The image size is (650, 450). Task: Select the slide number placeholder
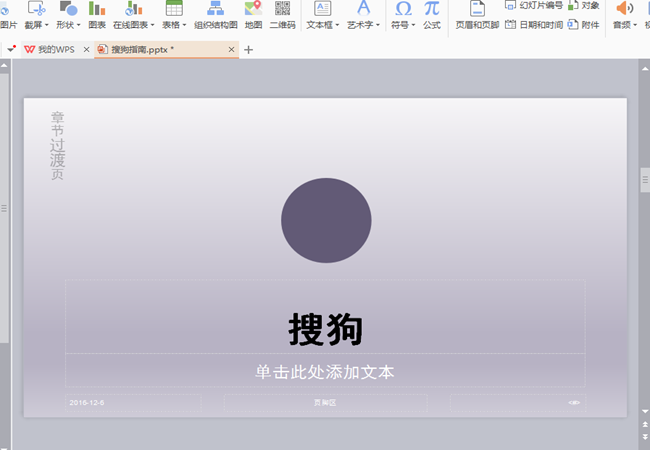coord(518,403)
